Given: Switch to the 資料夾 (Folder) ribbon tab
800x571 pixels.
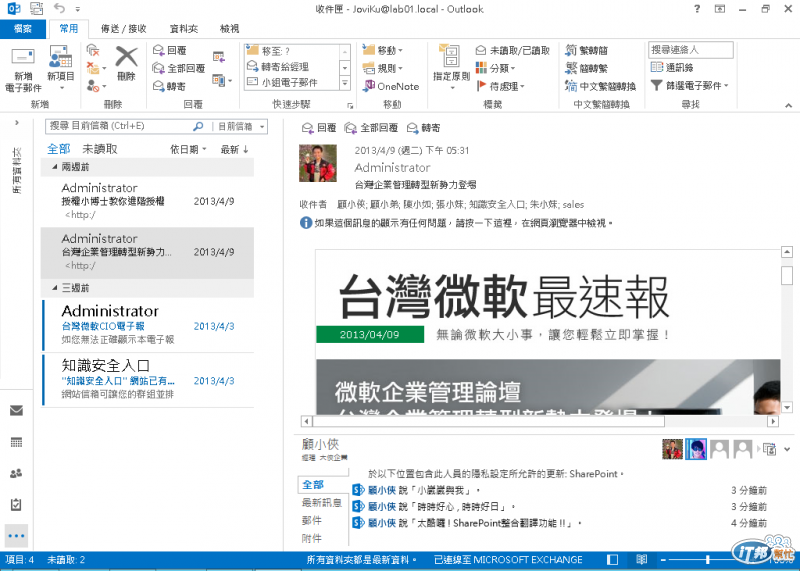Looking at the screenshot, I should (183, 29).
